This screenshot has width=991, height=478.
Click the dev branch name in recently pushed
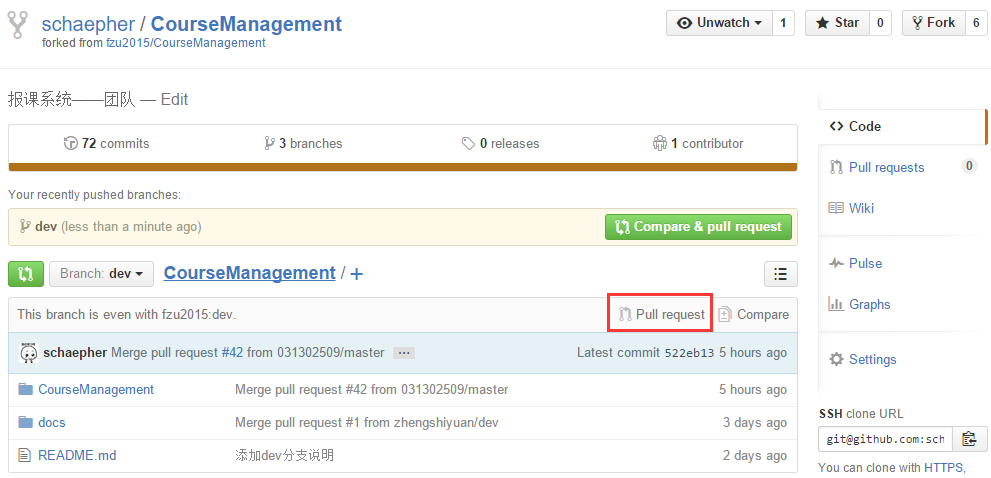46,226
